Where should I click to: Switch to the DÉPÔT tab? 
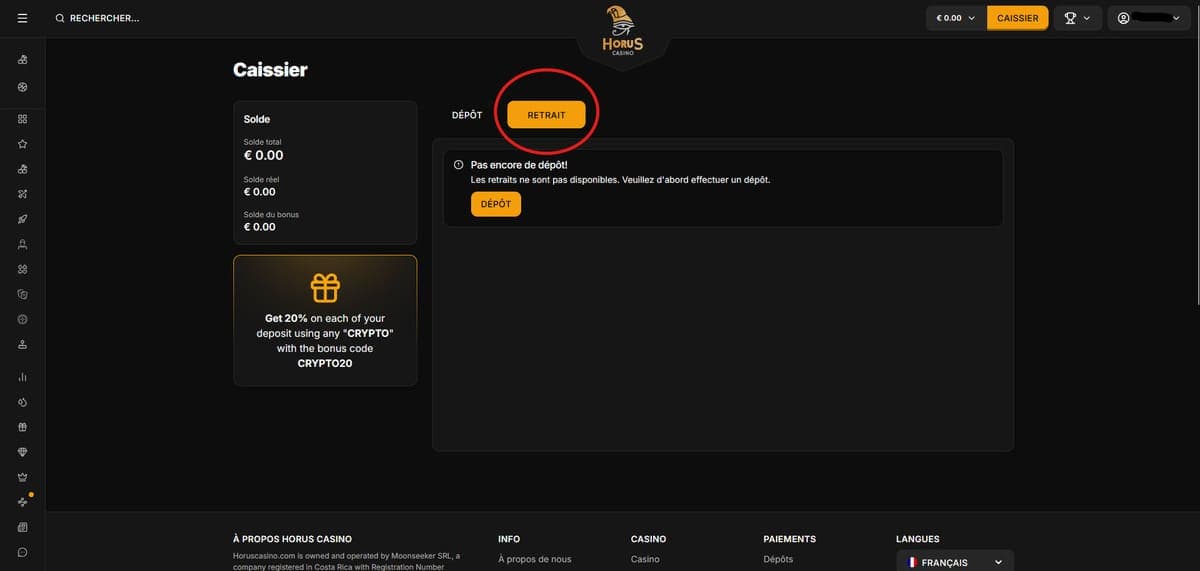point(467,115)
